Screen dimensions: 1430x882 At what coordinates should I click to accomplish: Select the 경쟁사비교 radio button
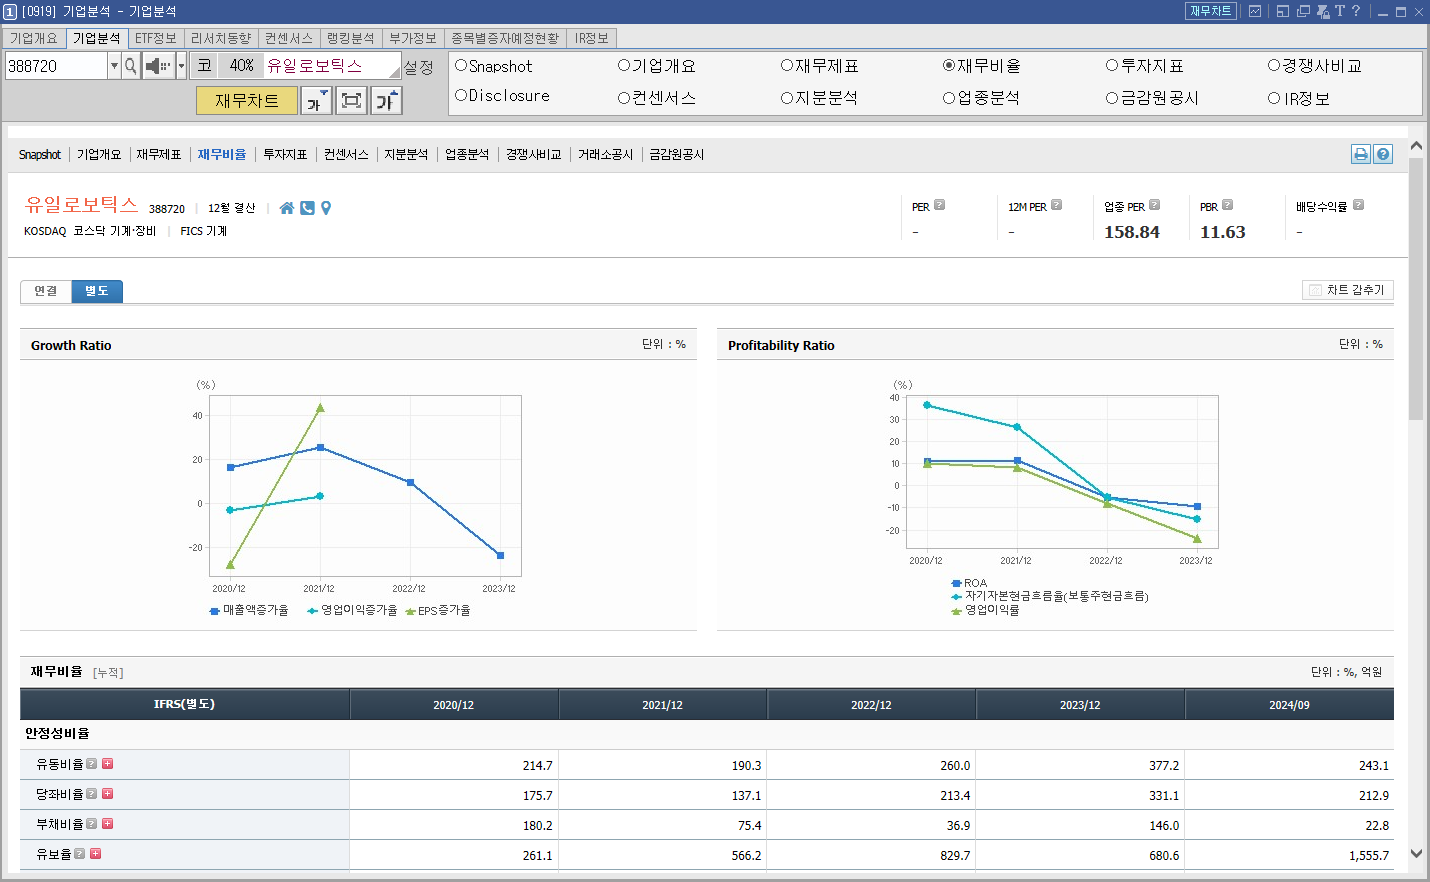pyautogui.click(x=1274, y=65)
